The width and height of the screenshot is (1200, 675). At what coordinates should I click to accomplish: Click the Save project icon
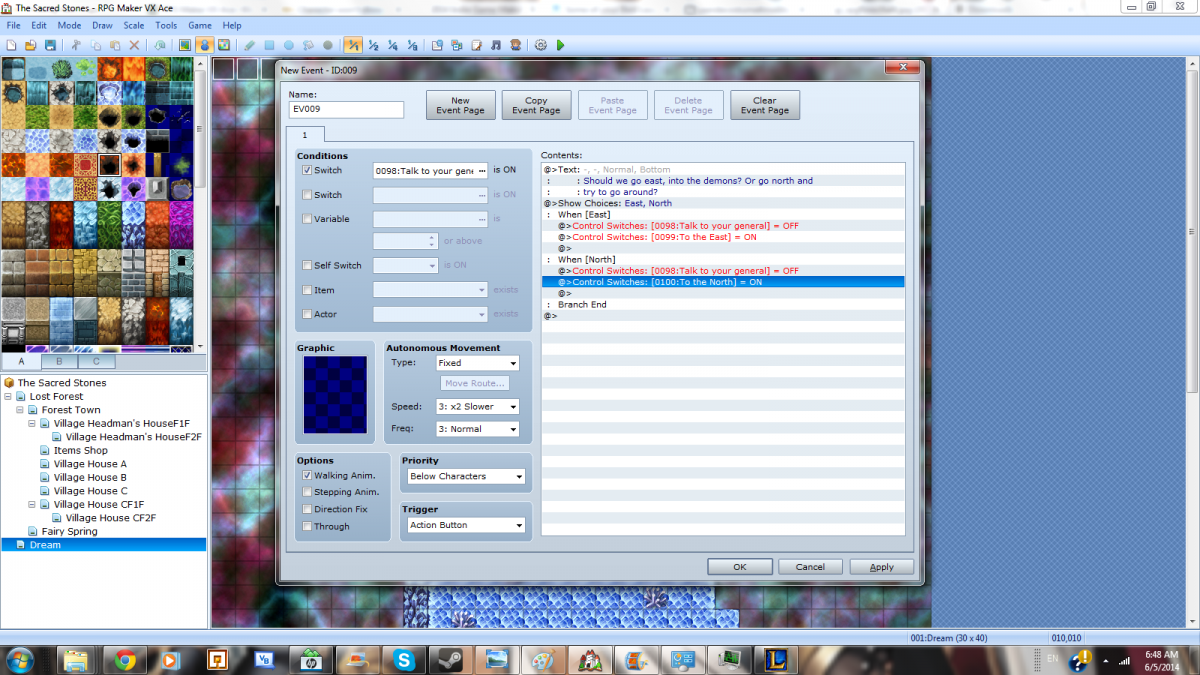[x=50, y=45]
